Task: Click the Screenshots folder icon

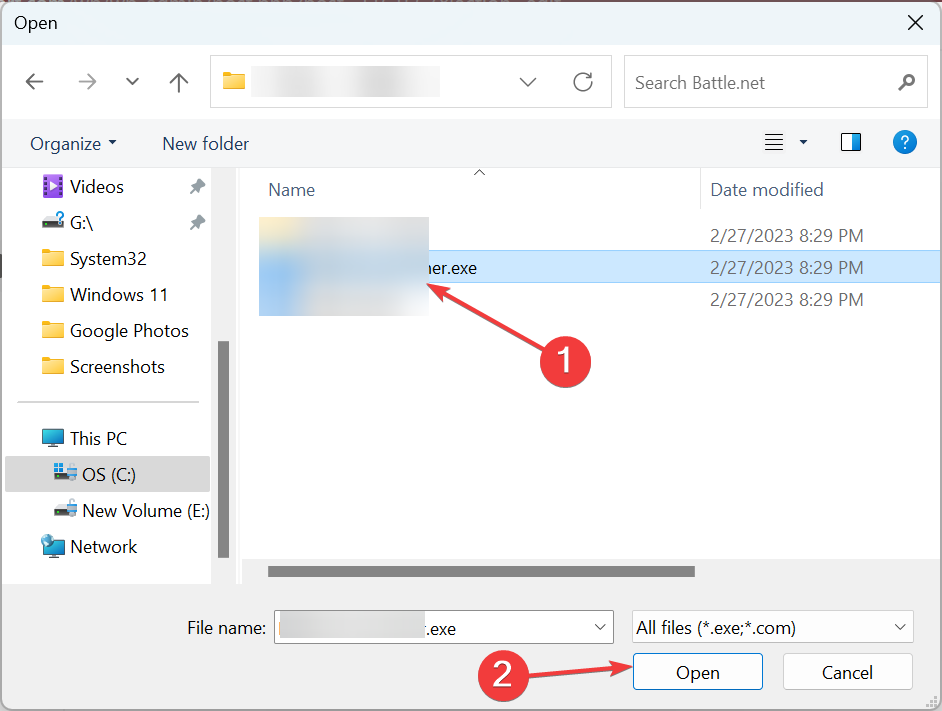Action: [53, 367]
